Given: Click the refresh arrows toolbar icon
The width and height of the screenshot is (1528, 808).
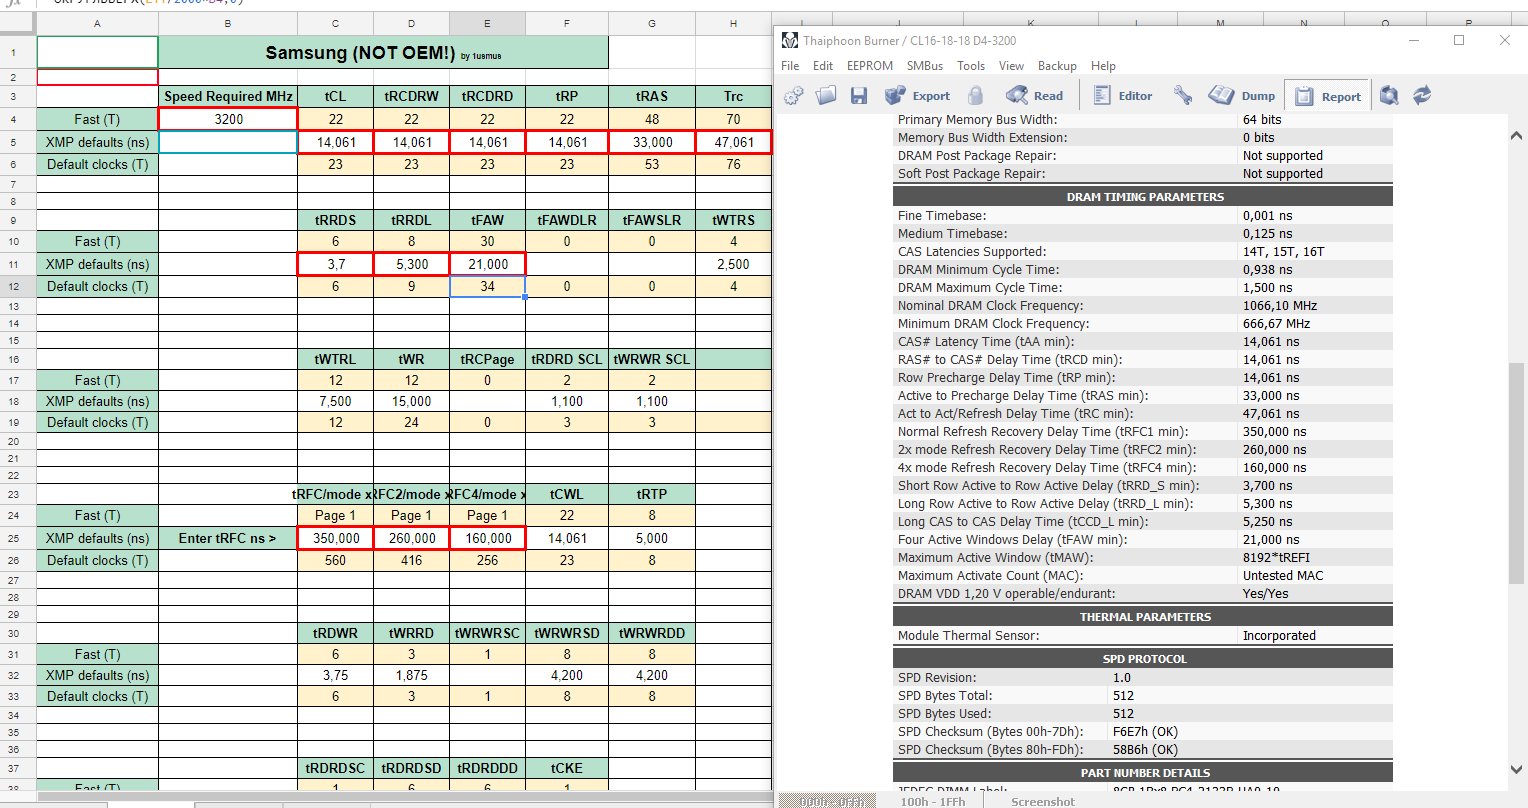Looking at the screenshot, I should point(1422,96).
